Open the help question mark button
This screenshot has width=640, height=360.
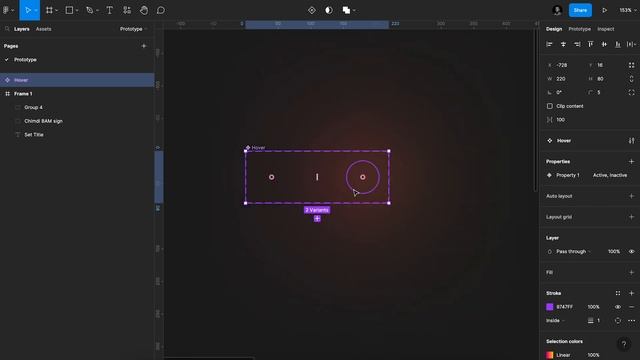tap(624, 344)
